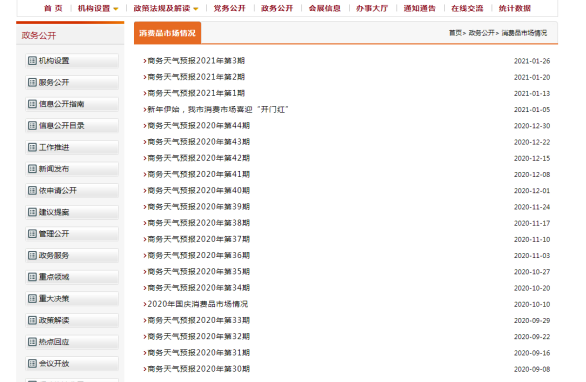Open 会展信息 in the top navigation
586x382 pixels.
tap(324, 8)
